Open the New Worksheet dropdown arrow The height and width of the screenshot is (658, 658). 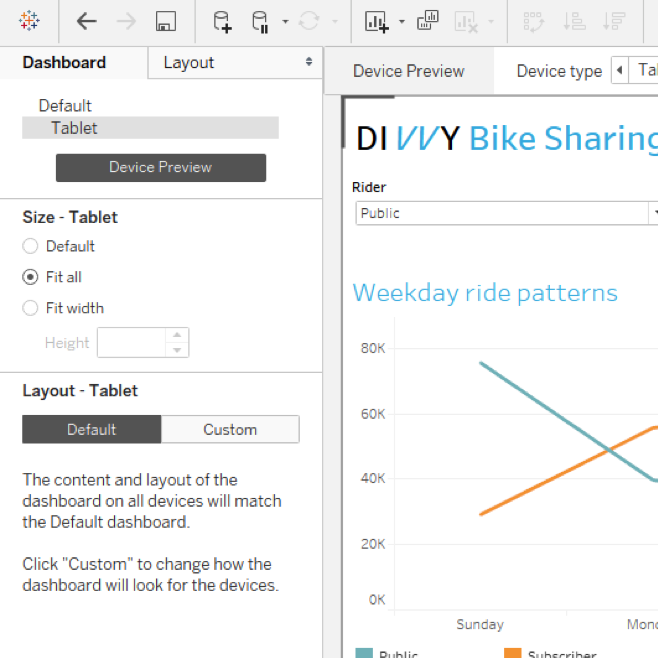401,22
